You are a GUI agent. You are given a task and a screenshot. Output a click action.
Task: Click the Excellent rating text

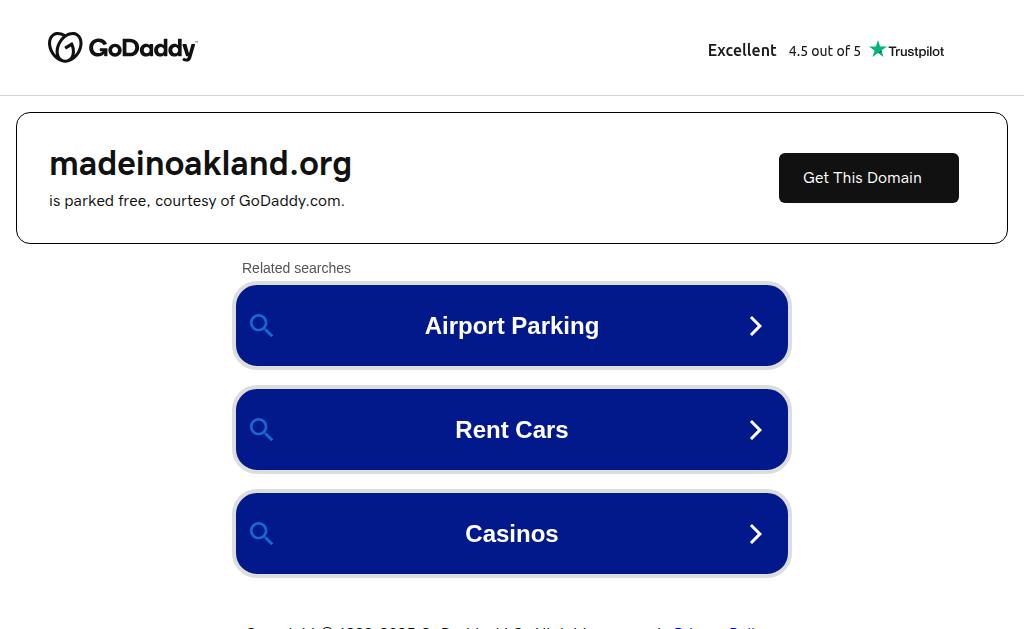click(742, 50)
